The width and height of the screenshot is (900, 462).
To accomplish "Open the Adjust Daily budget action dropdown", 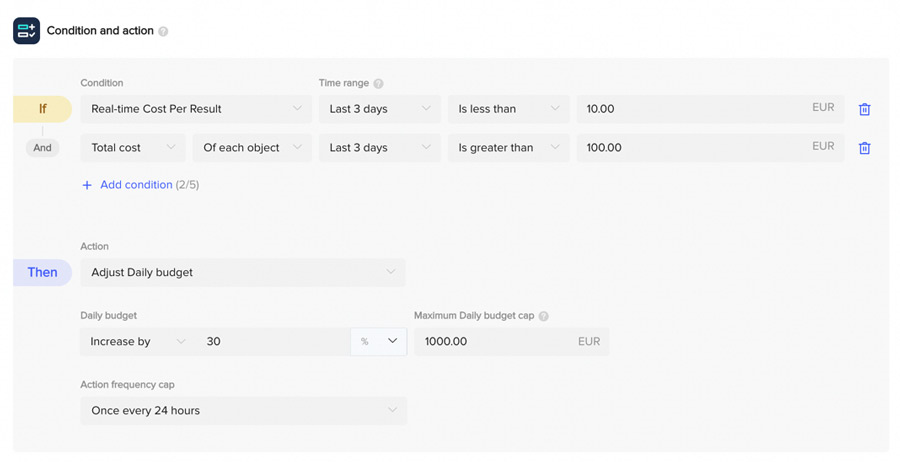I will (243, 272).
